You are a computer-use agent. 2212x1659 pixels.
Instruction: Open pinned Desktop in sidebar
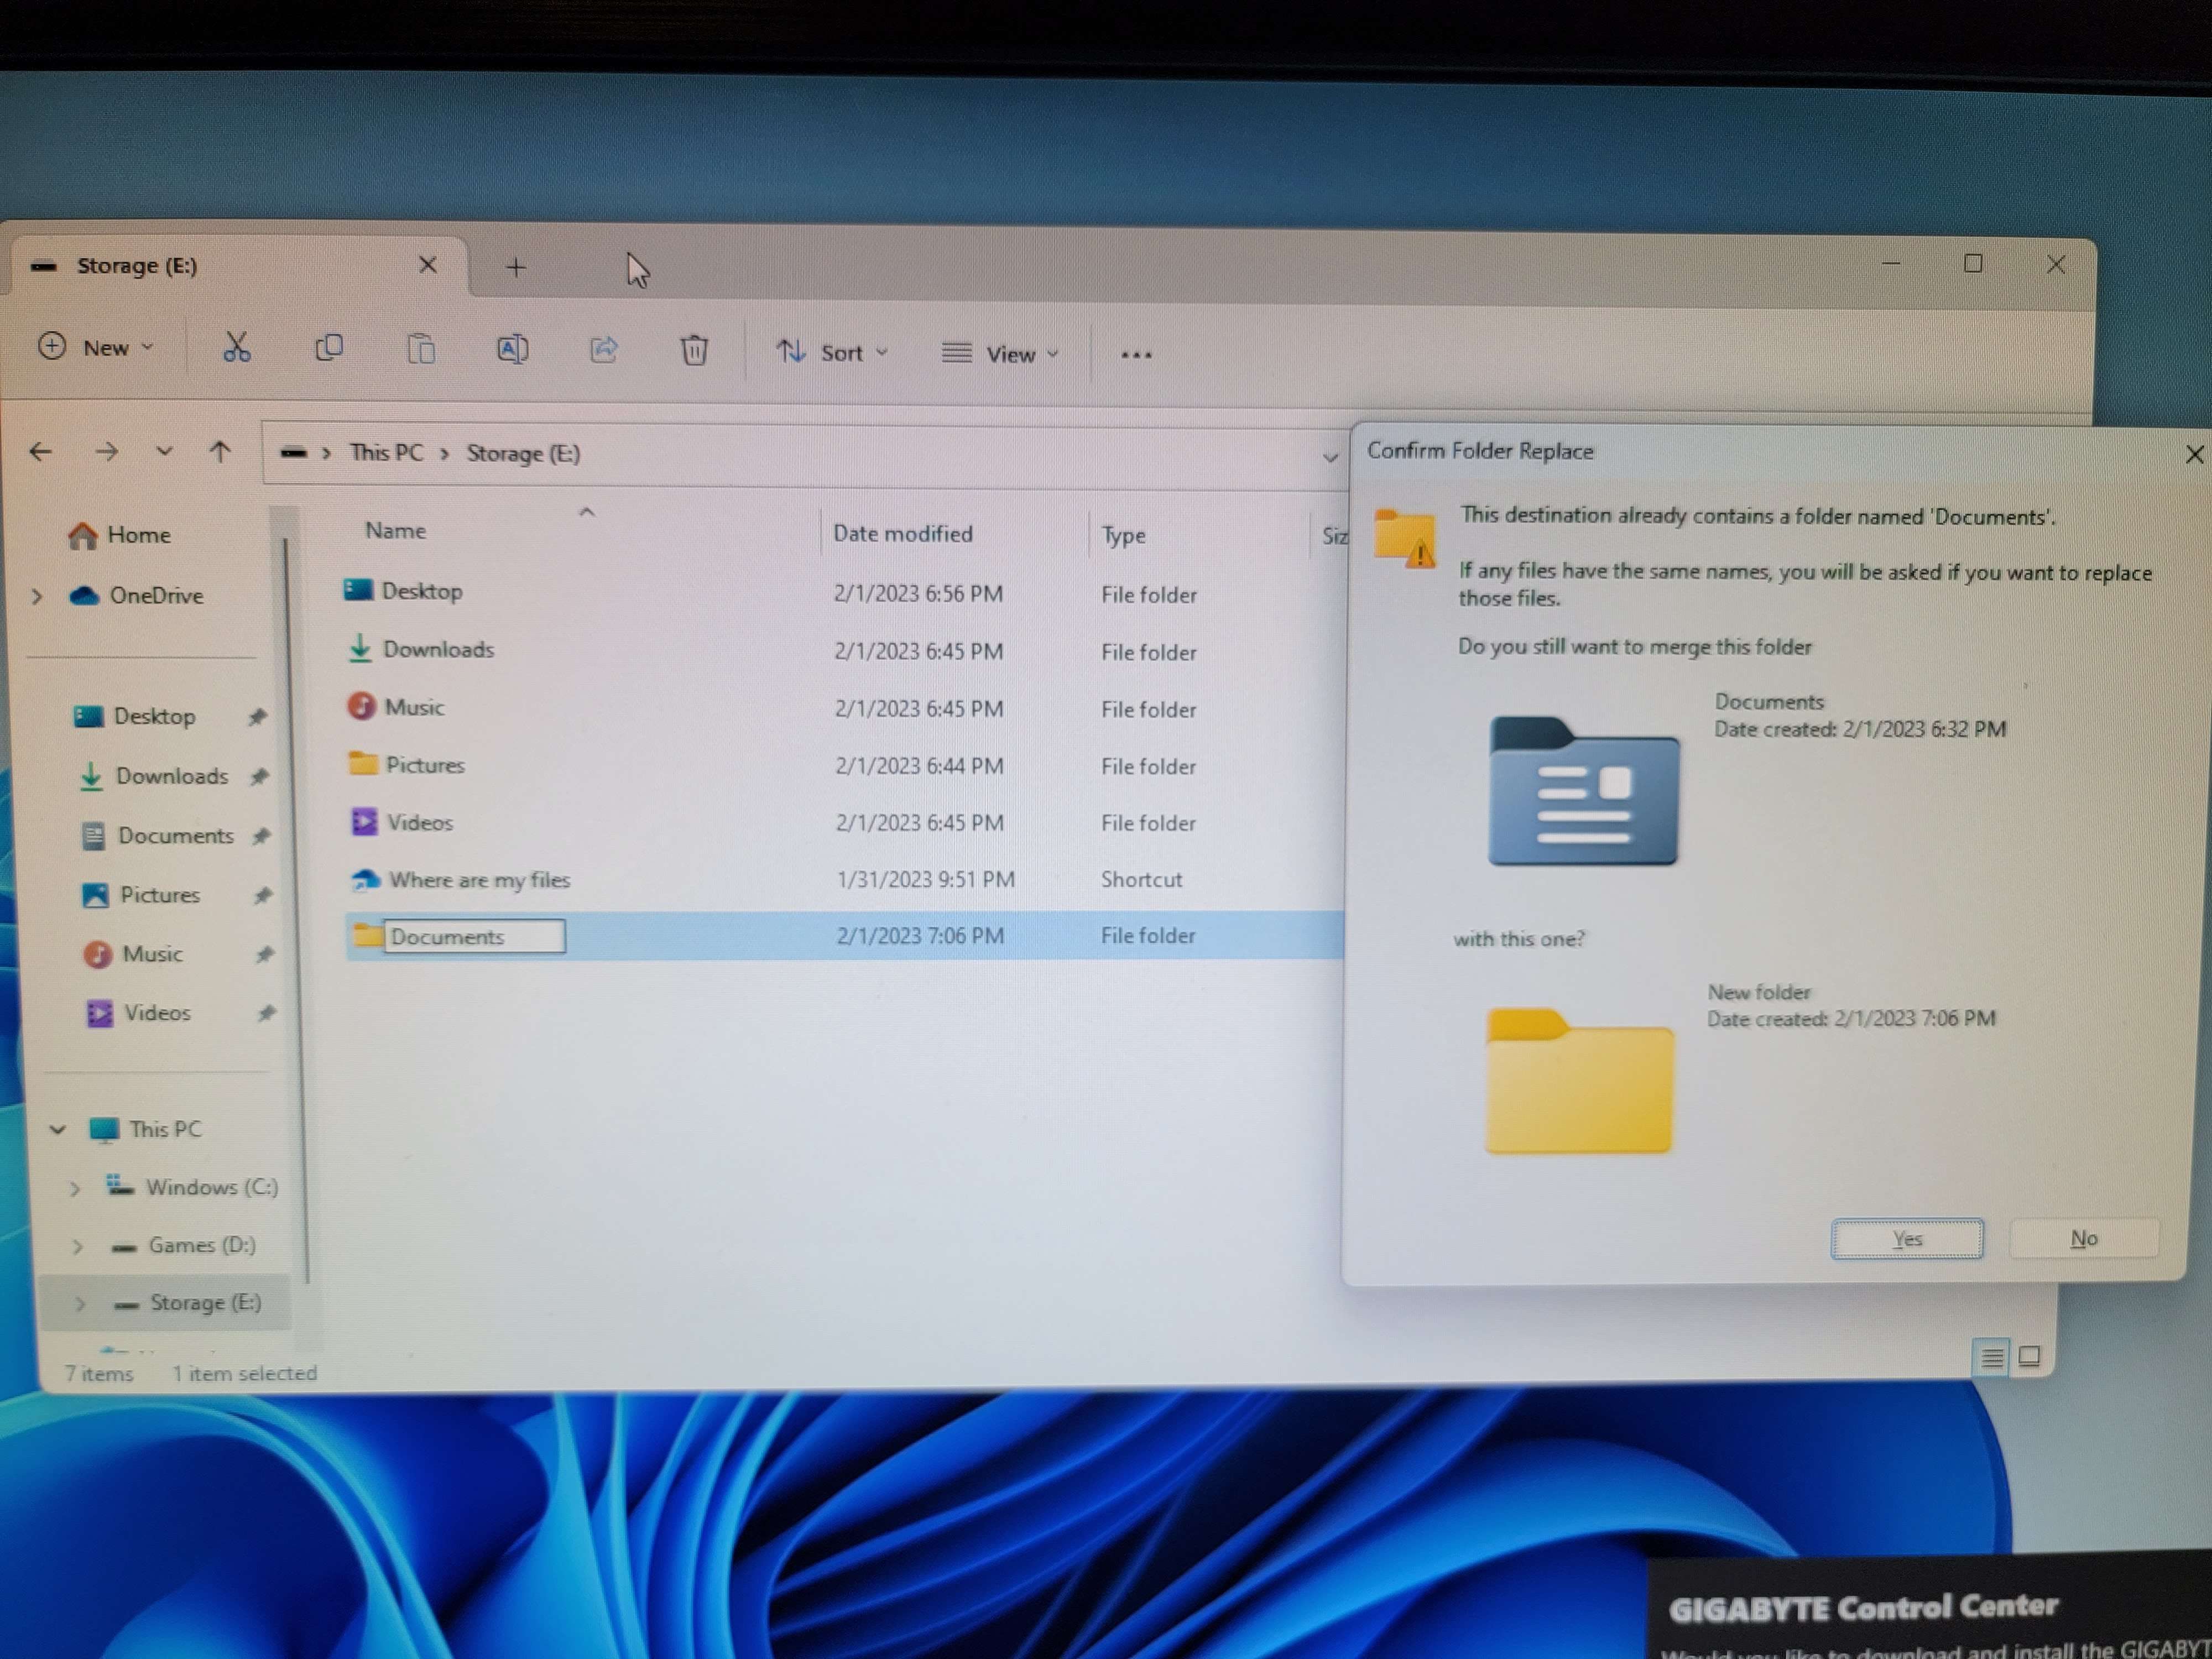pyautogui.click(x=134, y=716)
